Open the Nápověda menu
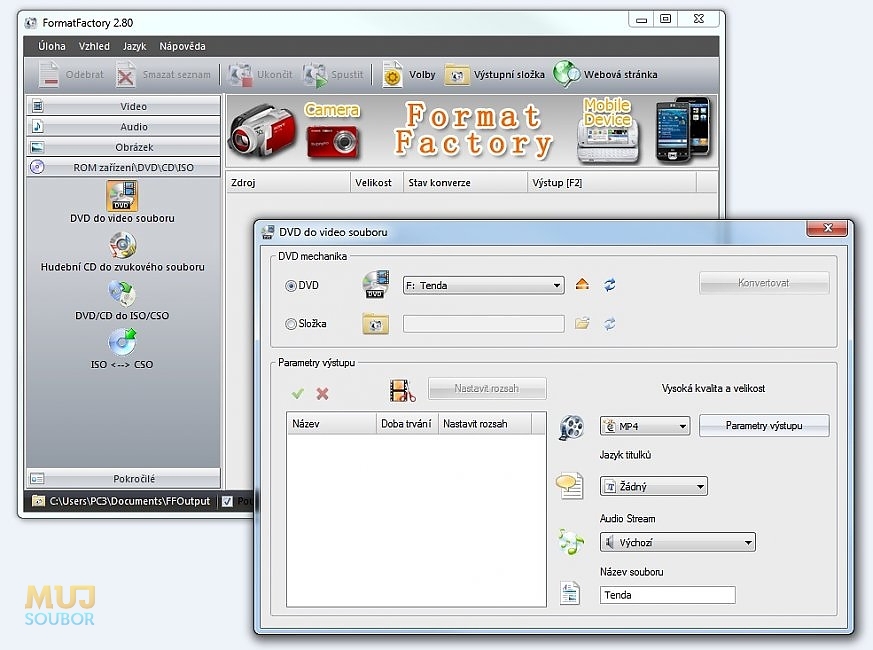The height and width of the screenshot is (650, 873). coord(182,46)
